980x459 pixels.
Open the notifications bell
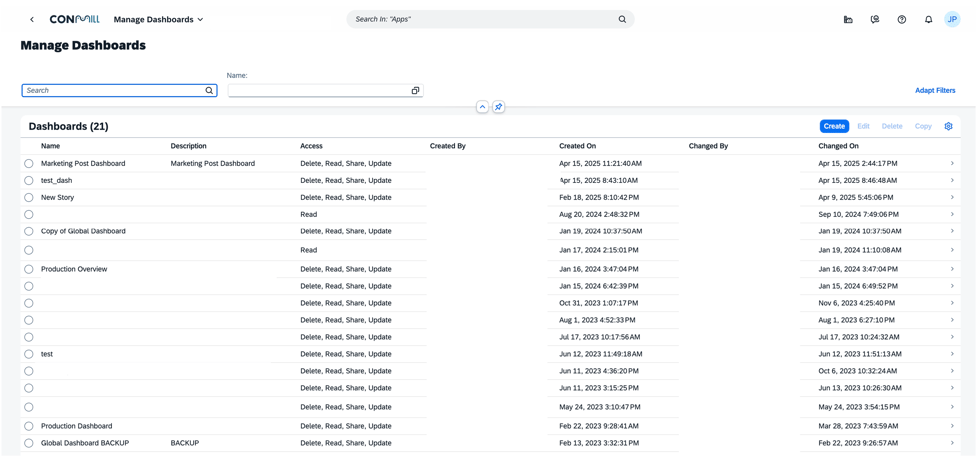pos(928,19)
